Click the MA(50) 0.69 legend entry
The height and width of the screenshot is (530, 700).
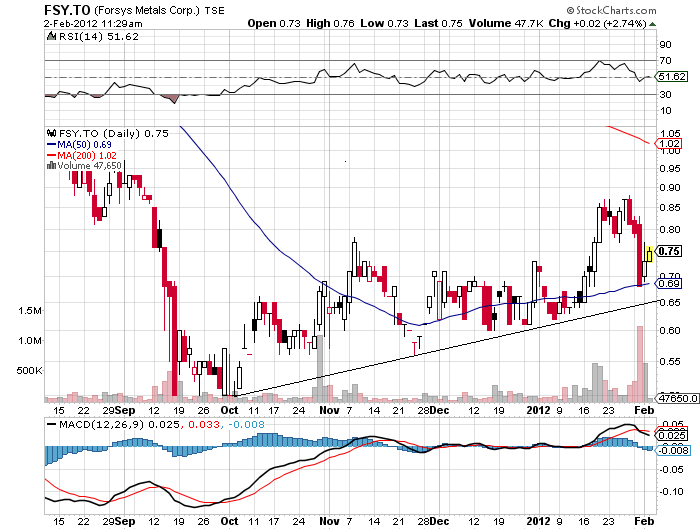79,144
